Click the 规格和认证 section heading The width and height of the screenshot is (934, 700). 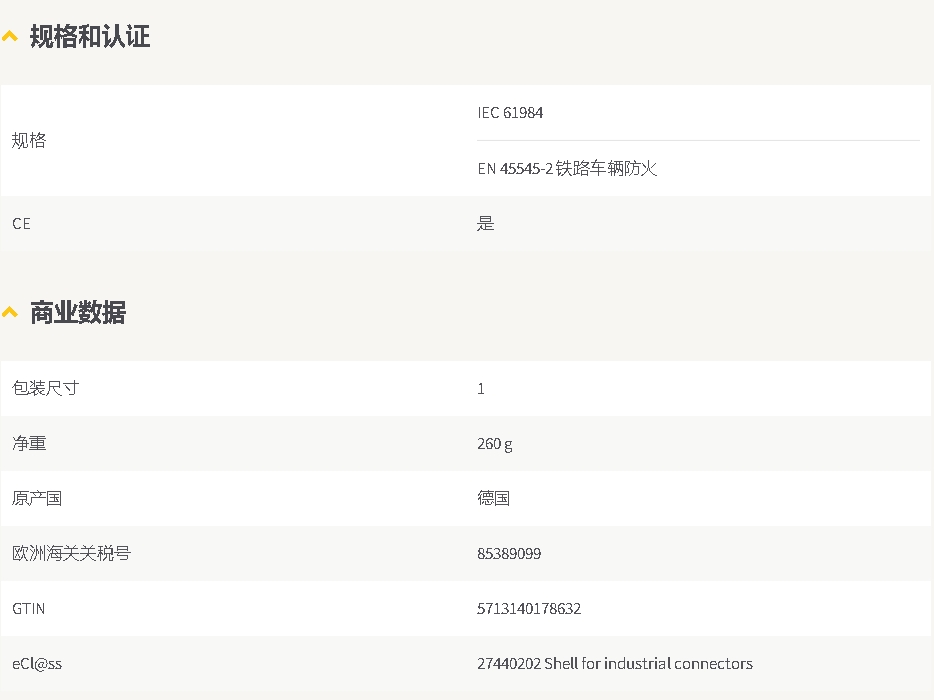click(90, 36)
